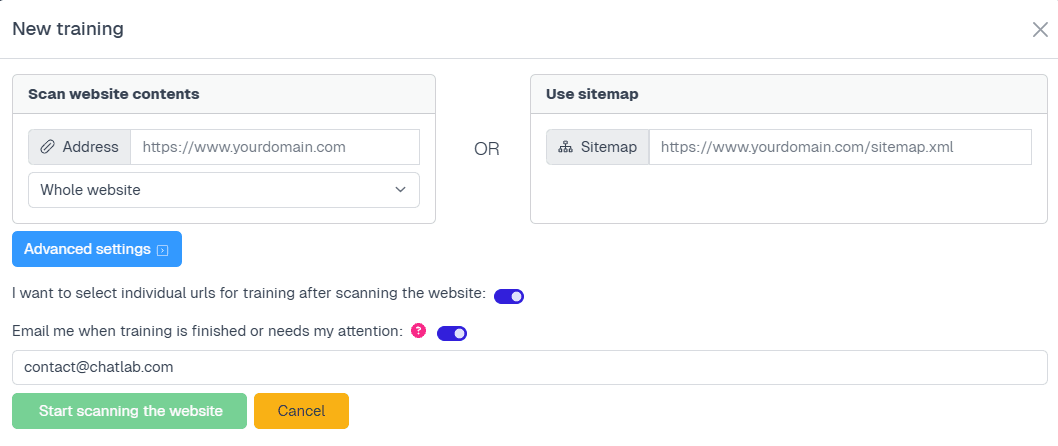1058x446 pixels.
Task: Click into the Sitemap URL field
Action: pos(839,147)
